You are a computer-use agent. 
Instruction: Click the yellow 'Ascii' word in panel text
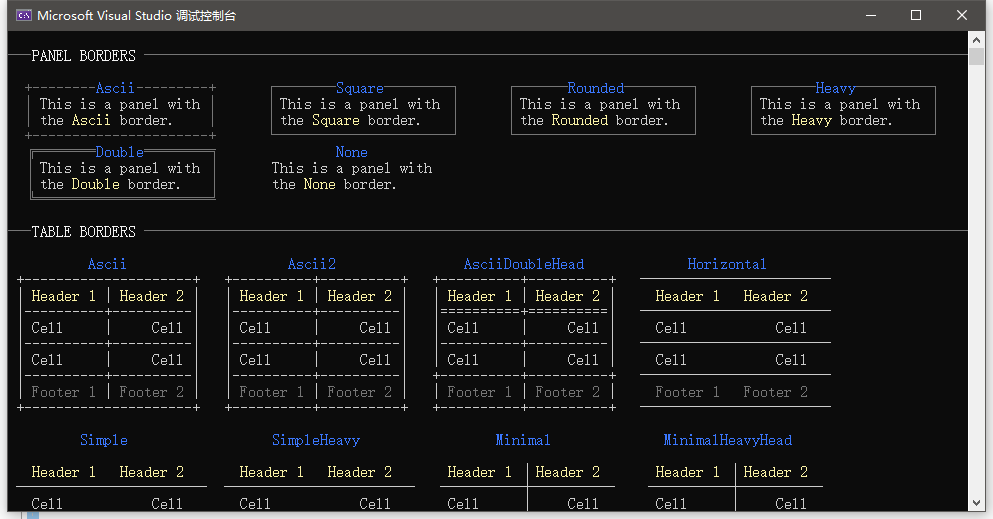click(x=91, y=120)
